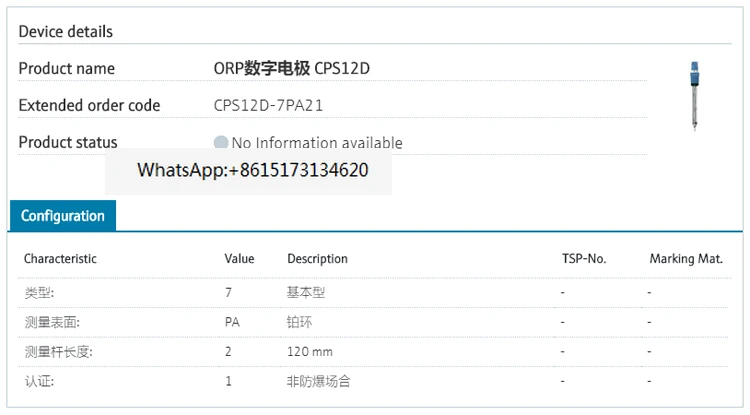Click the gray product status circle icon
Viewport: 750px width, 415px height.
[221, 143]
